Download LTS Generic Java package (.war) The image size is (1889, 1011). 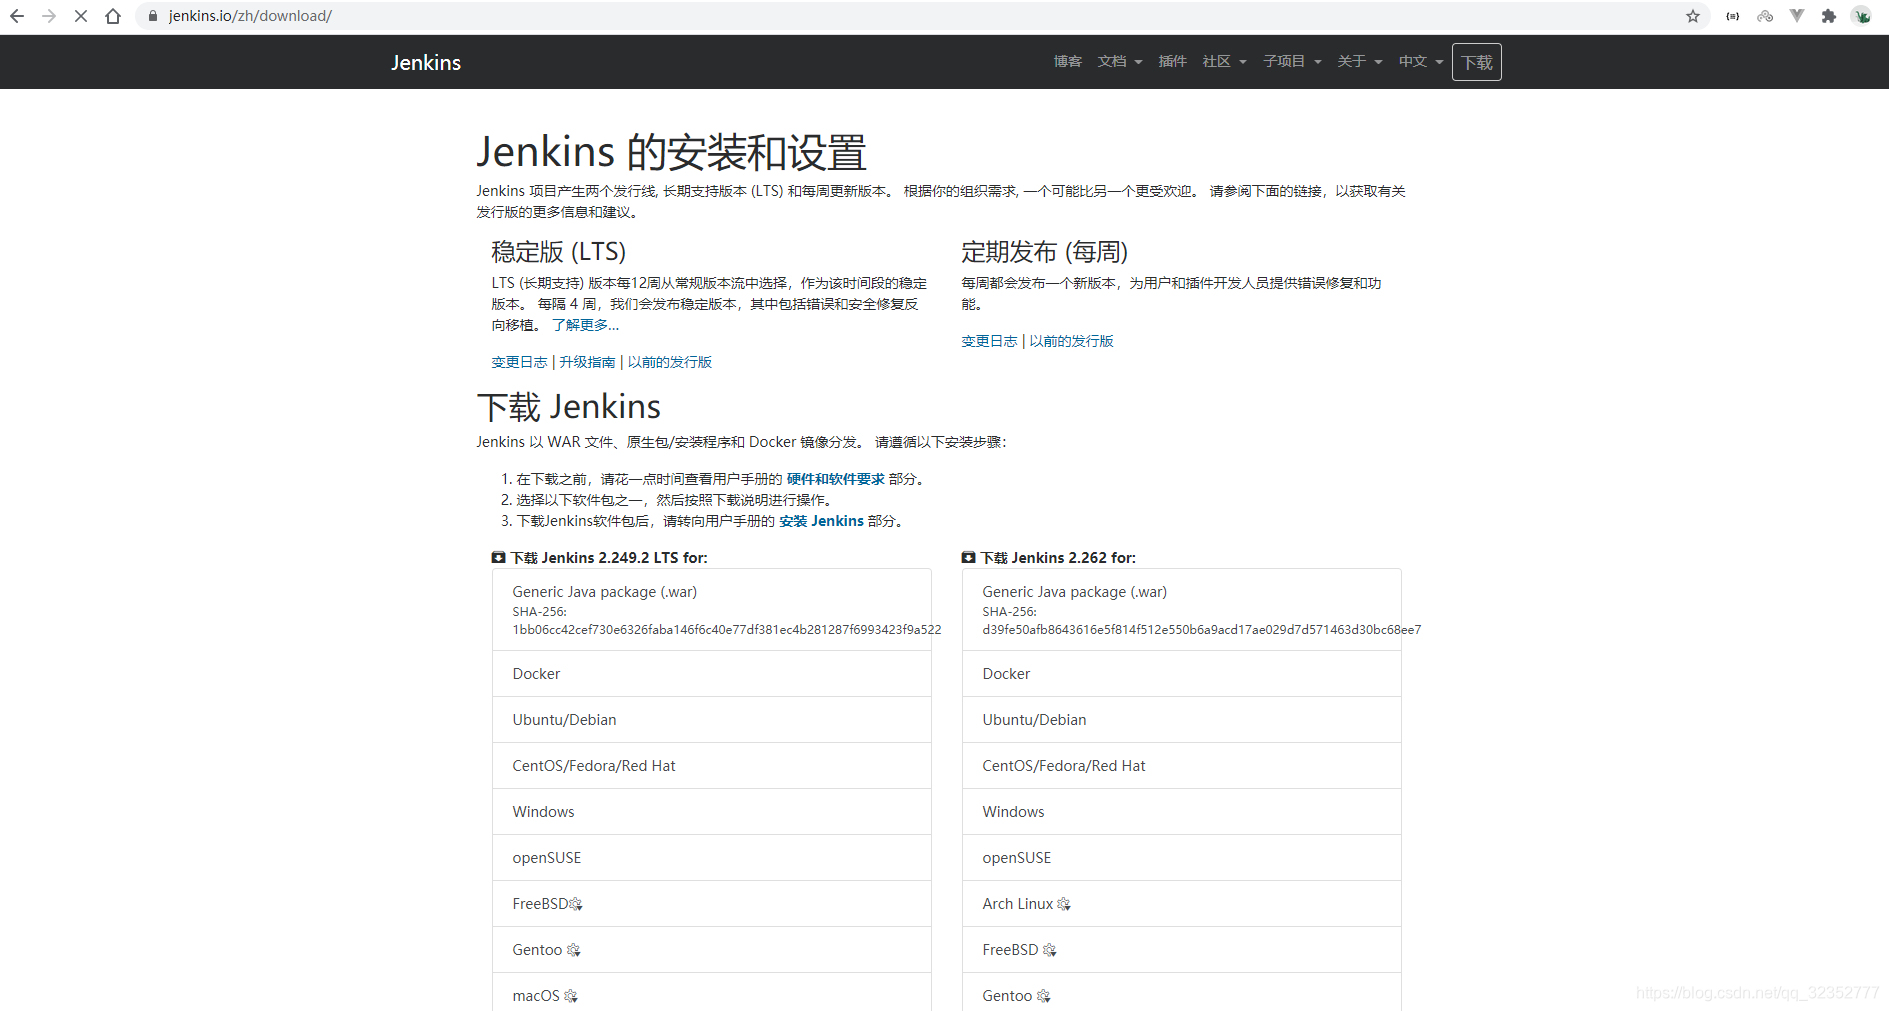(x=712, y=610)
